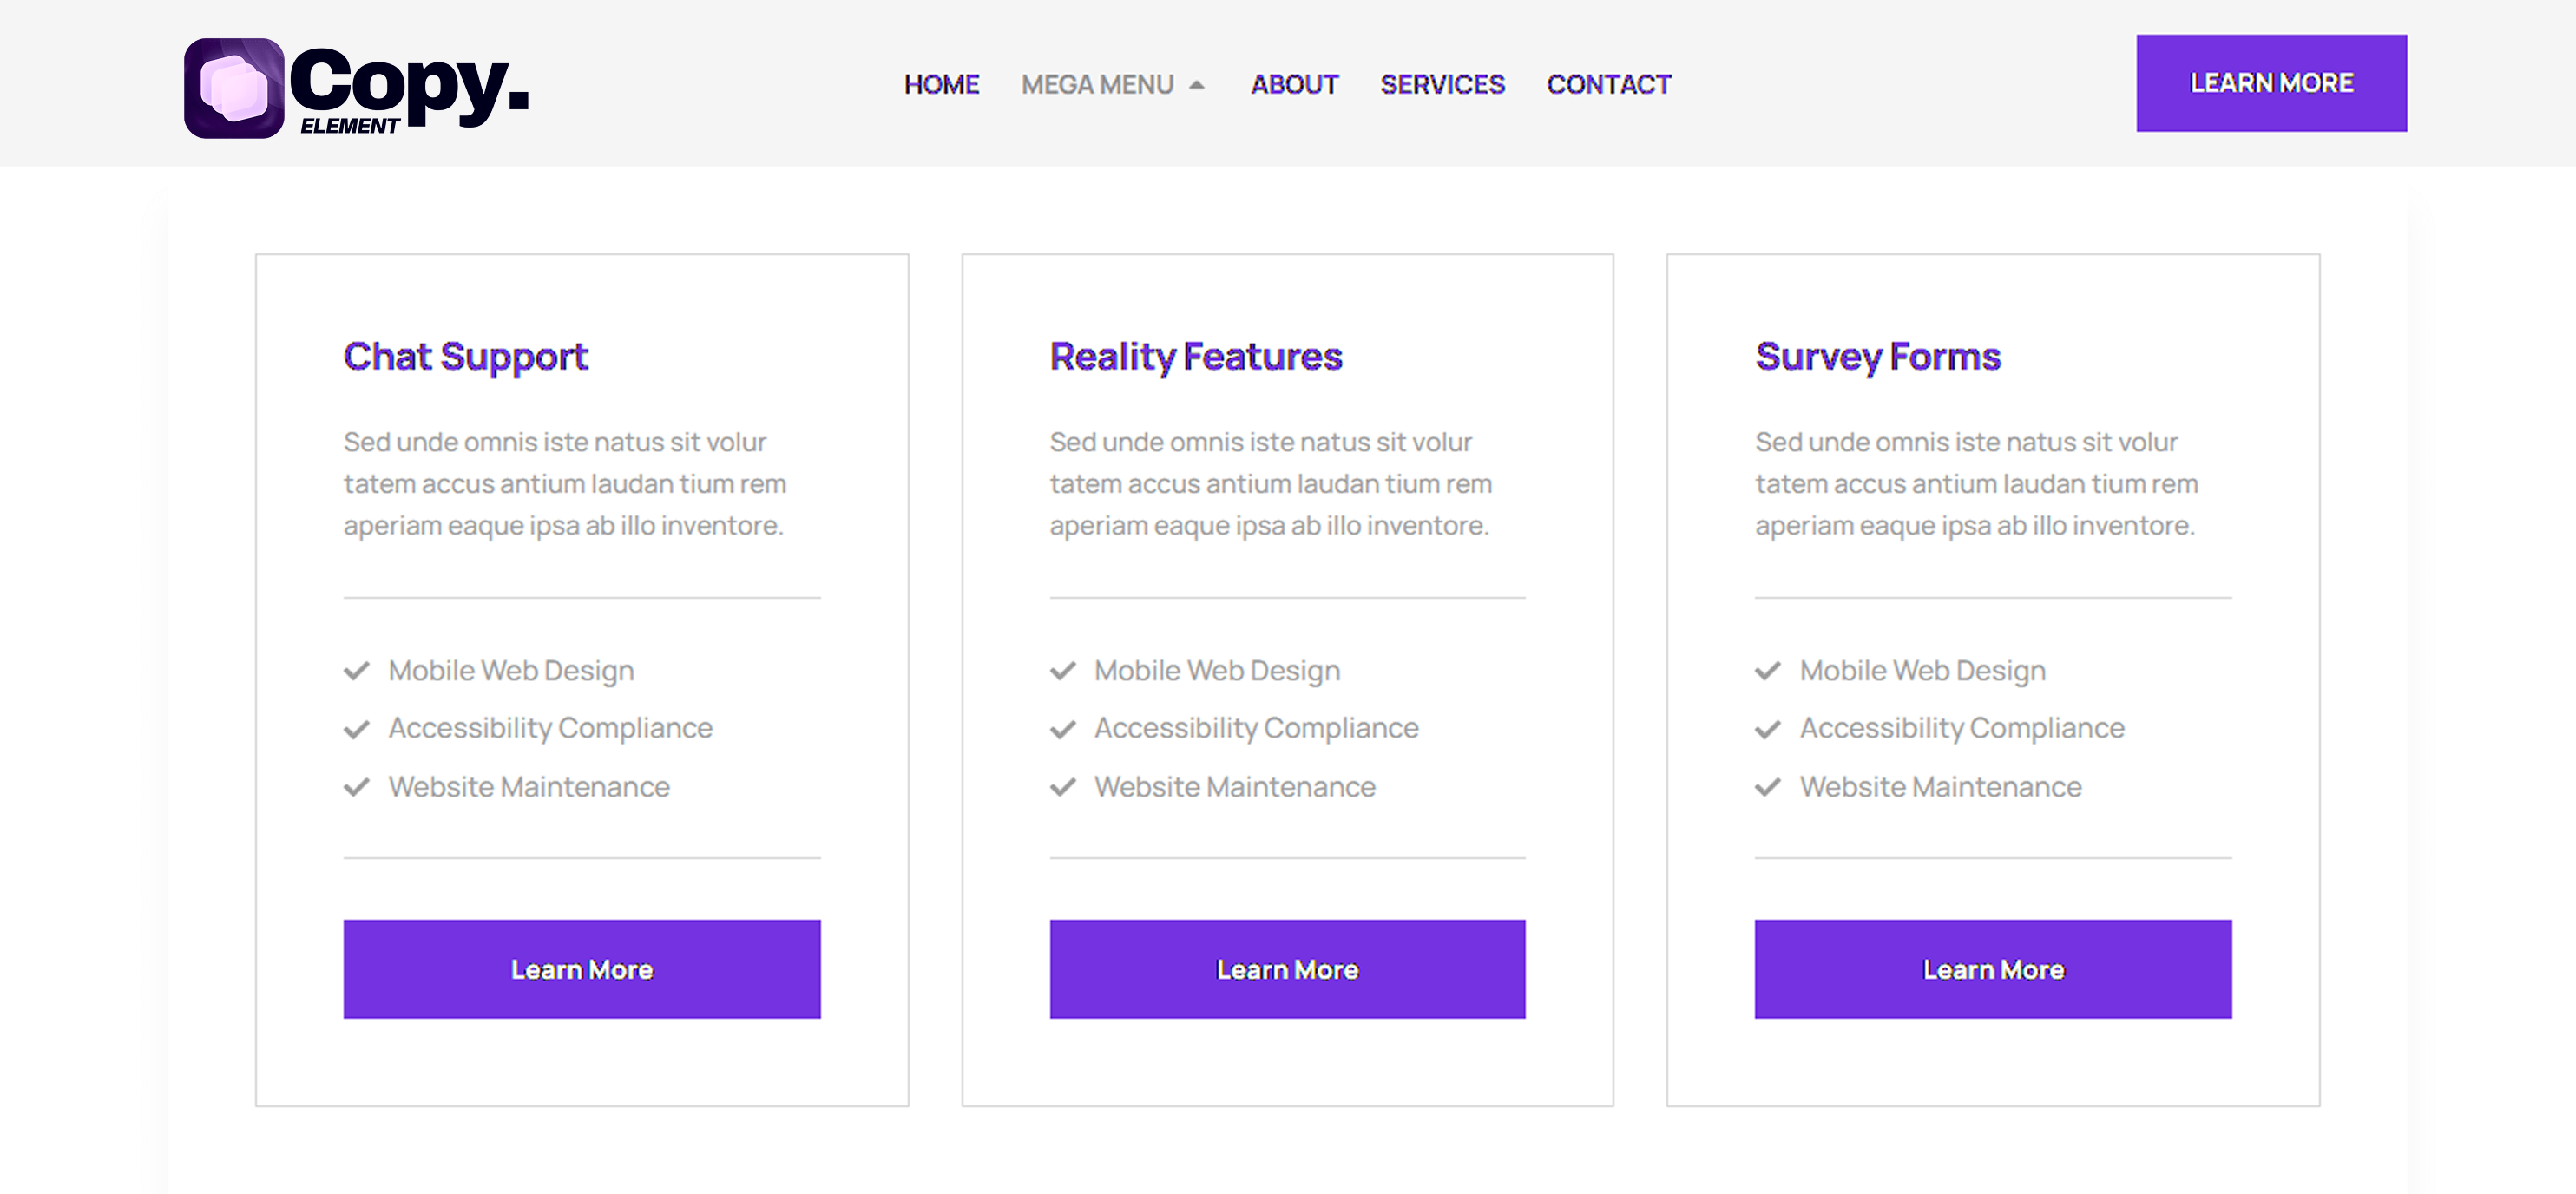
Task: Expand the Mega Menu dropdown arrow
Action: pyautogui.click(x=1197, y=85)
